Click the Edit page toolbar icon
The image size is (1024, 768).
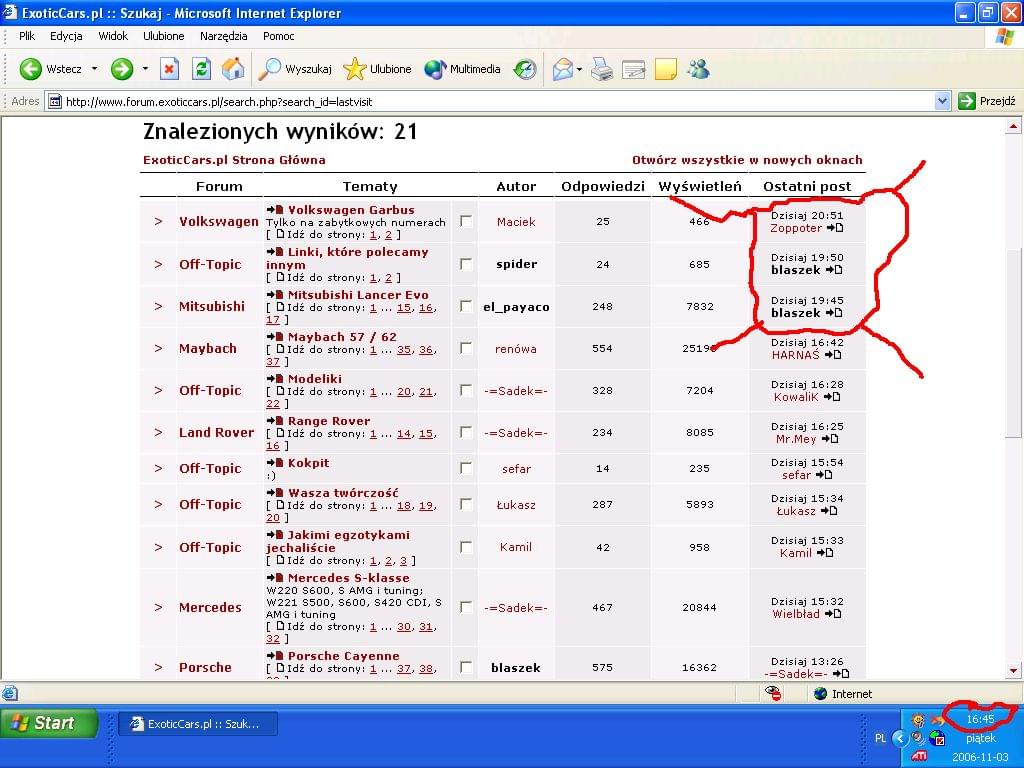(633, 69)
